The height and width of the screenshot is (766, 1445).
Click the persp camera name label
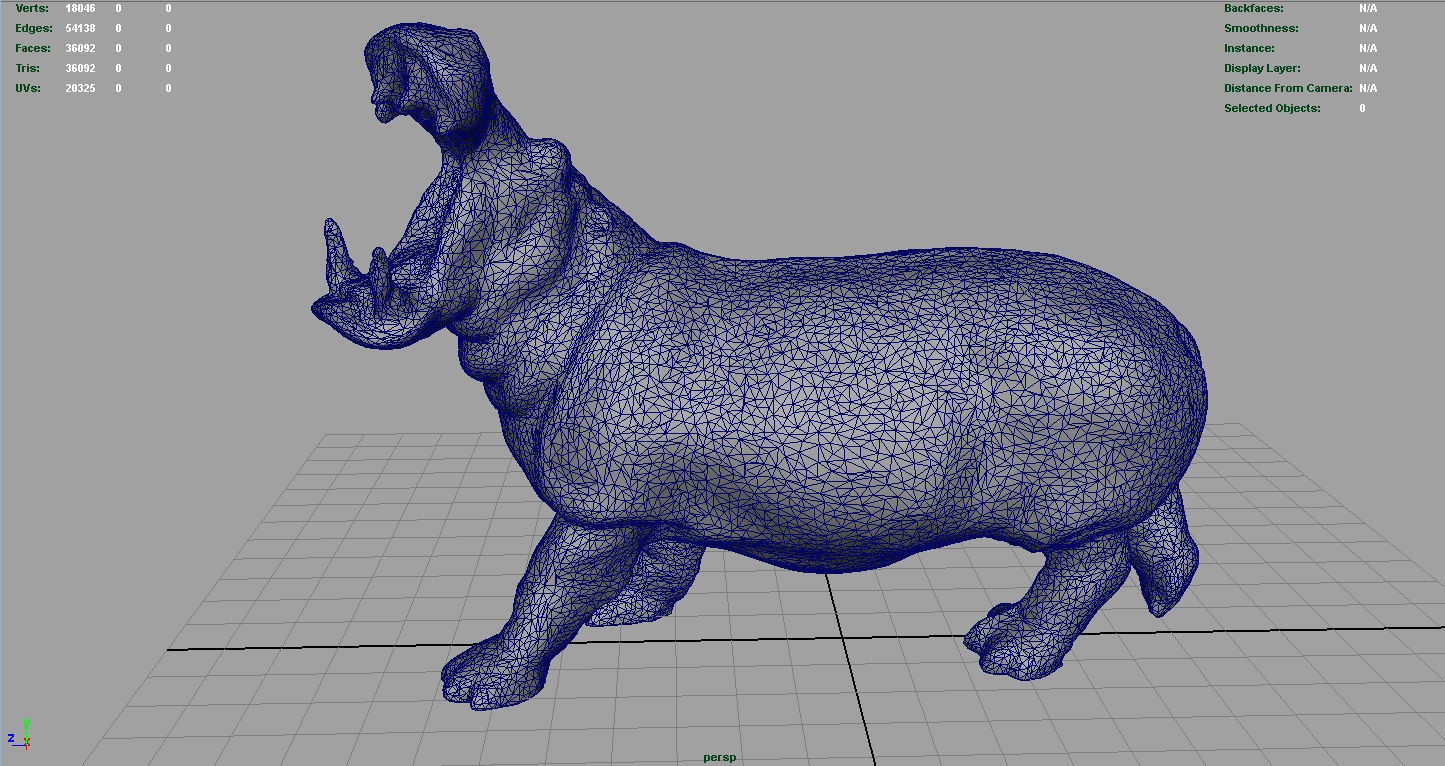pos(719,757)
